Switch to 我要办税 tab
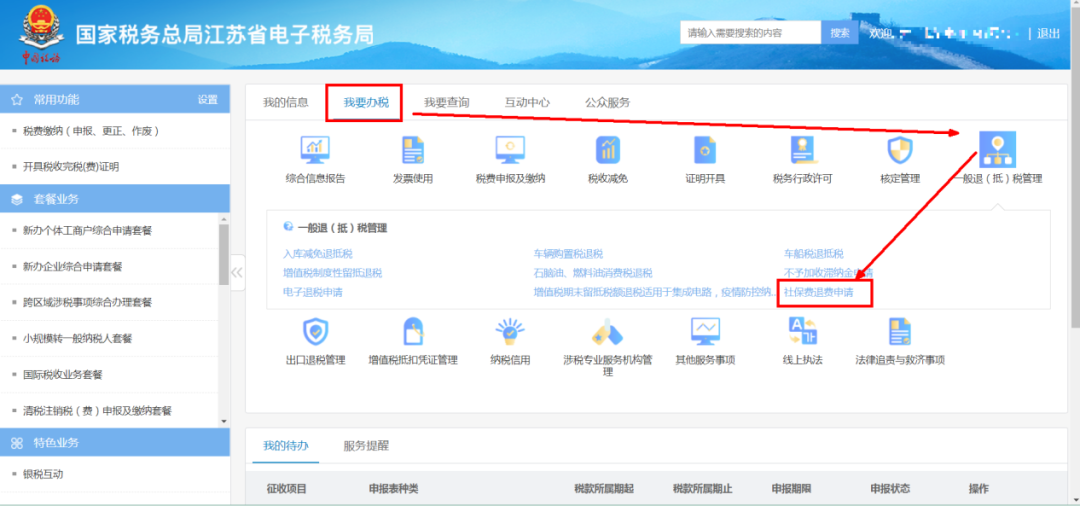1080x506 pixels. [366, 103]
